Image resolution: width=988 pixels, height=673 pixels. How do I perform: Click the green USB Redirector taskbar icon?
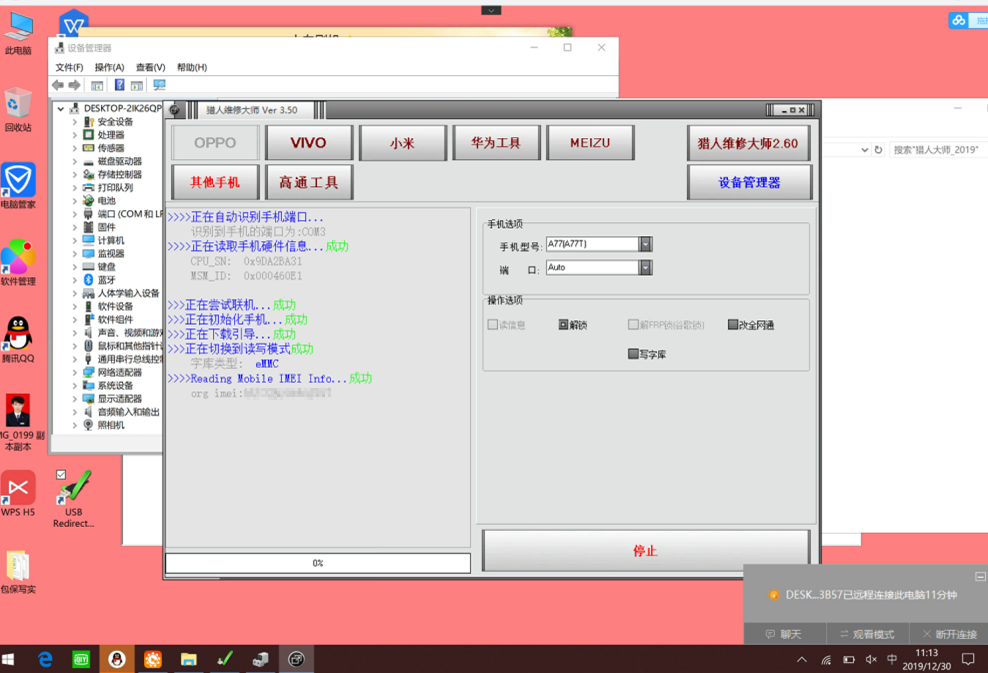224,659
